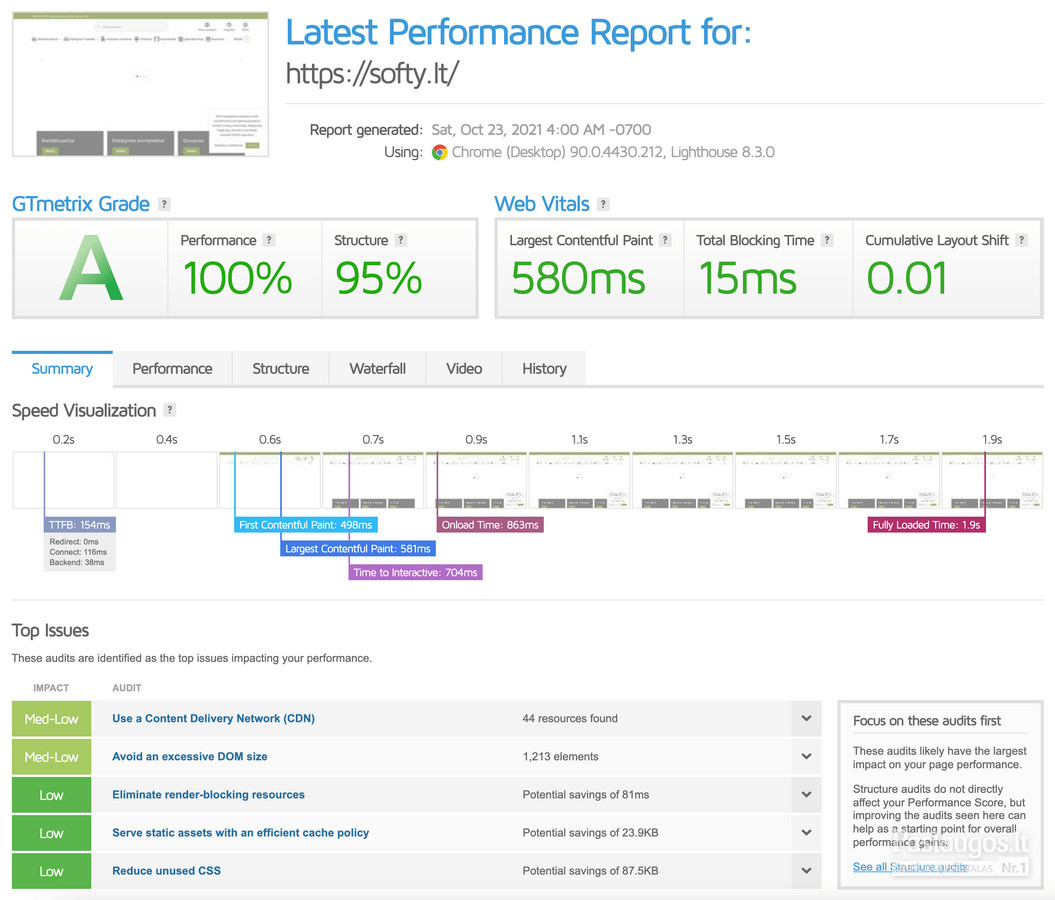Open the Waterfall tab
Viewport: 1055px width, 900px height.
[377, 369]
